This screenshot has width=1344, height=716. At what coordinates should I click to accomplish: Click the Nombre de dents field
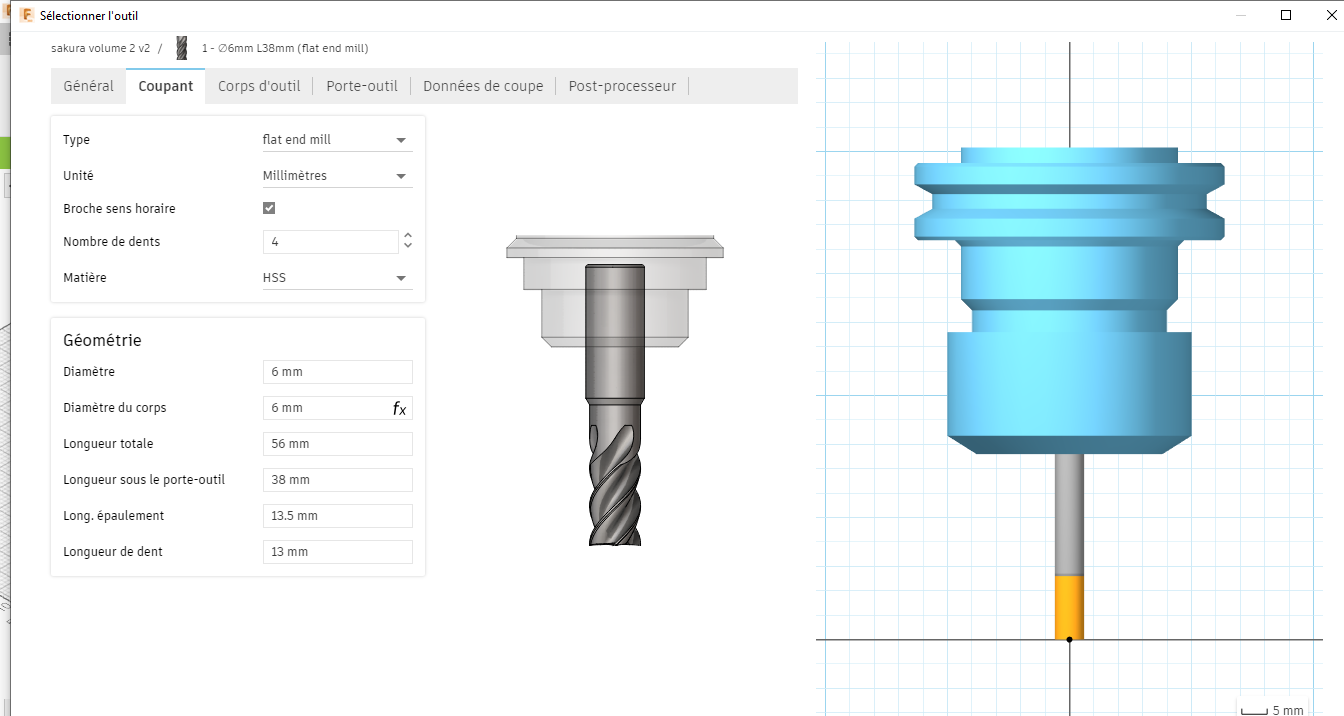tap(331, 242)
